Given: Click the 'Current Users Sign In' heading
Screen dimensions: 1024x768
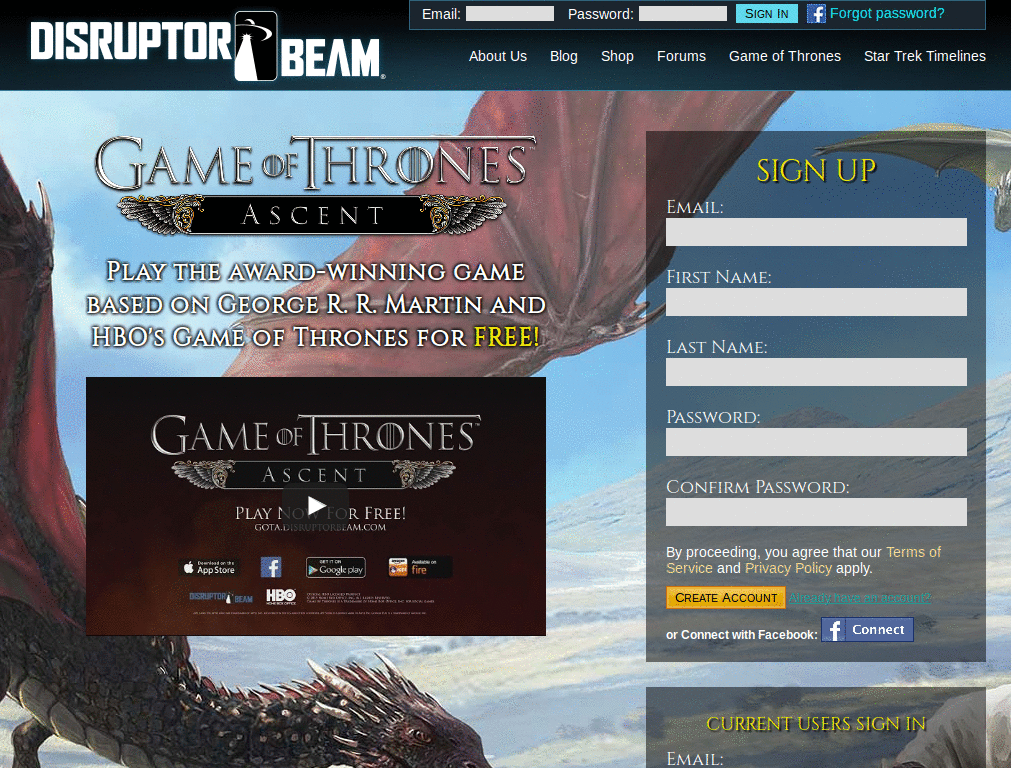Looking at the screenshot, I should point(816,724).
